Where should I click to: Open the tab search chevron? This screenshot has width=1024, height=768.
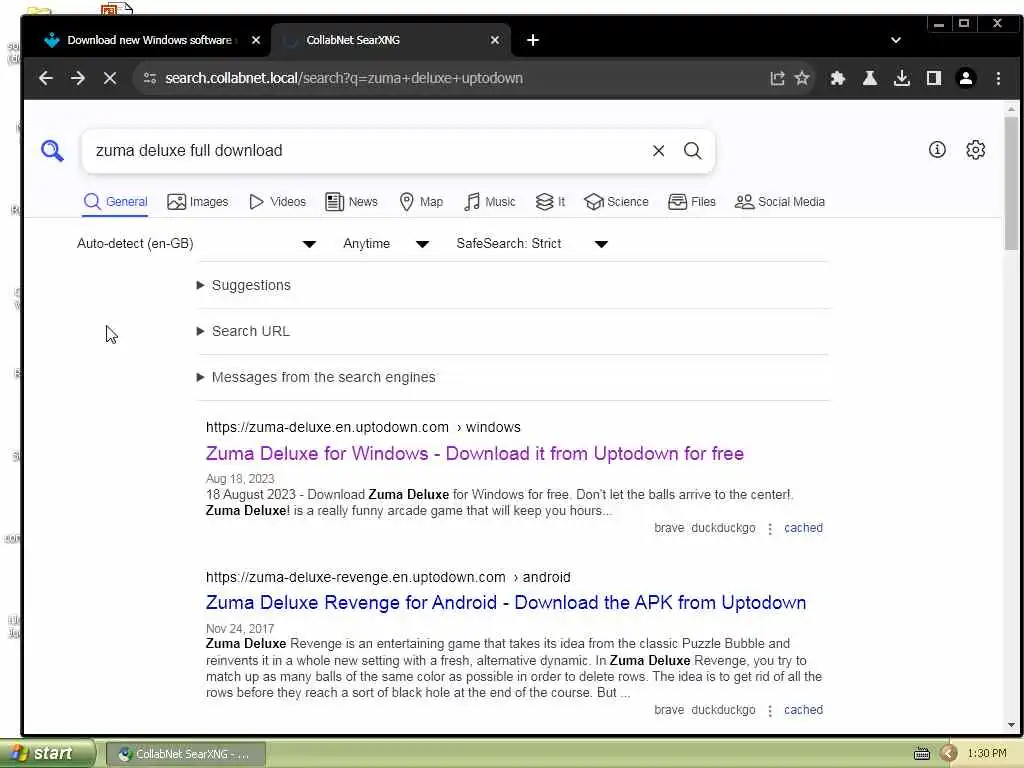click(896, 40)
